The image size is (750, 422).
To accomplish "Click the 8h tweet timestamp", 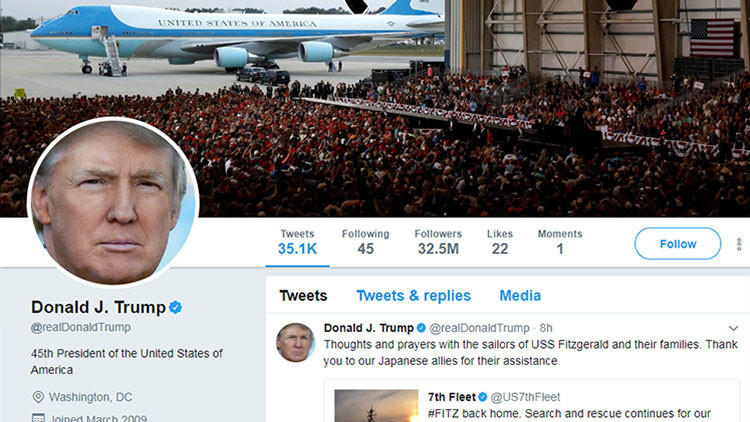I will 546,328.
